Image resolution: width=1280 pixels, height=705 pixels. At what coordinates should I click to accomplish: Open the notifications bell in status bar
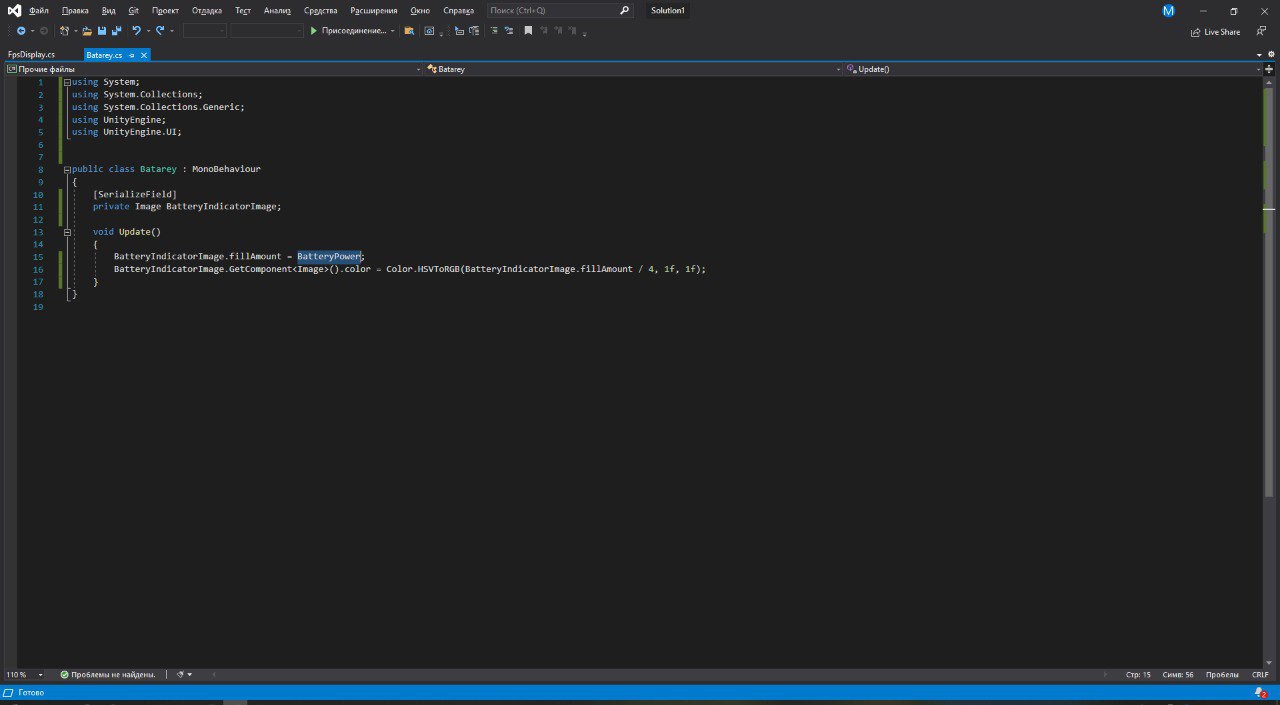[1260, 692]
